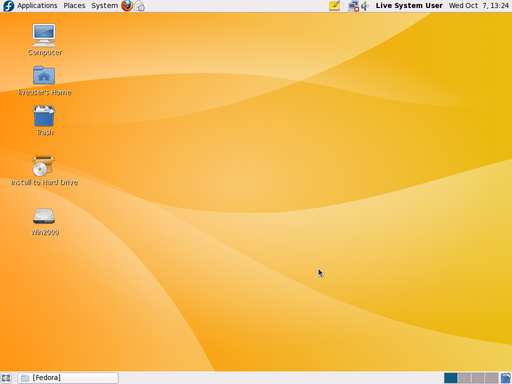Open the System menu
The height and width of the screenshot is (384, 512).
(105, 6)
